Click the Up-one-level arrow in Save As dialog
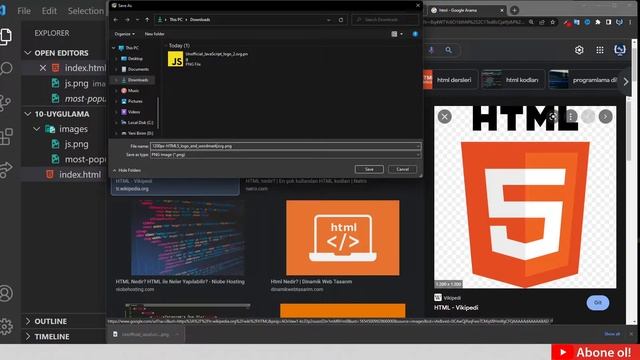The height and width of the screenshot is (360, 640). [147, 20]
